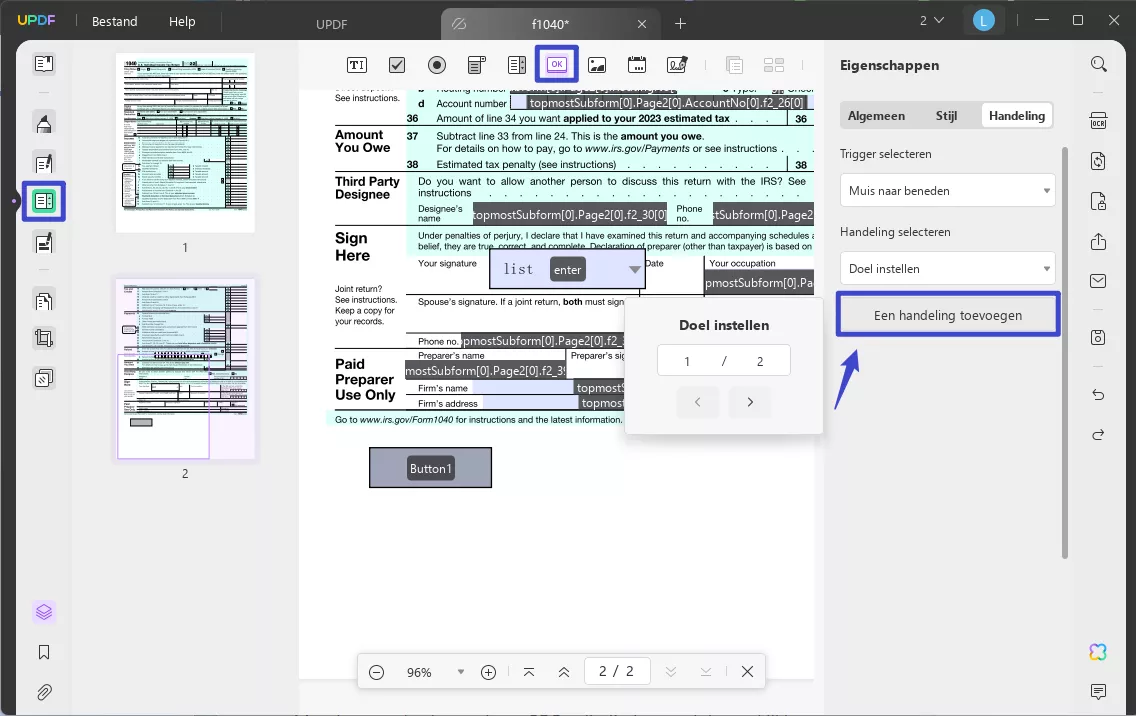Switch to the Handeling tab
Viewport: 1136px width, 716px height.
1016,115
